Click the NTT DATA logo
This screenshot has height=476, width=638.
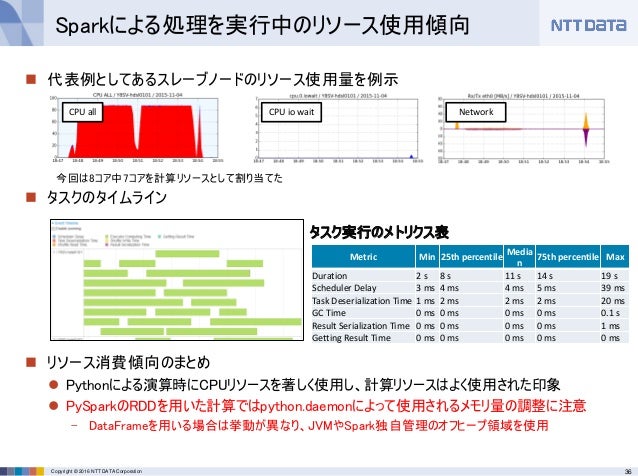click(x=588, y=25)
